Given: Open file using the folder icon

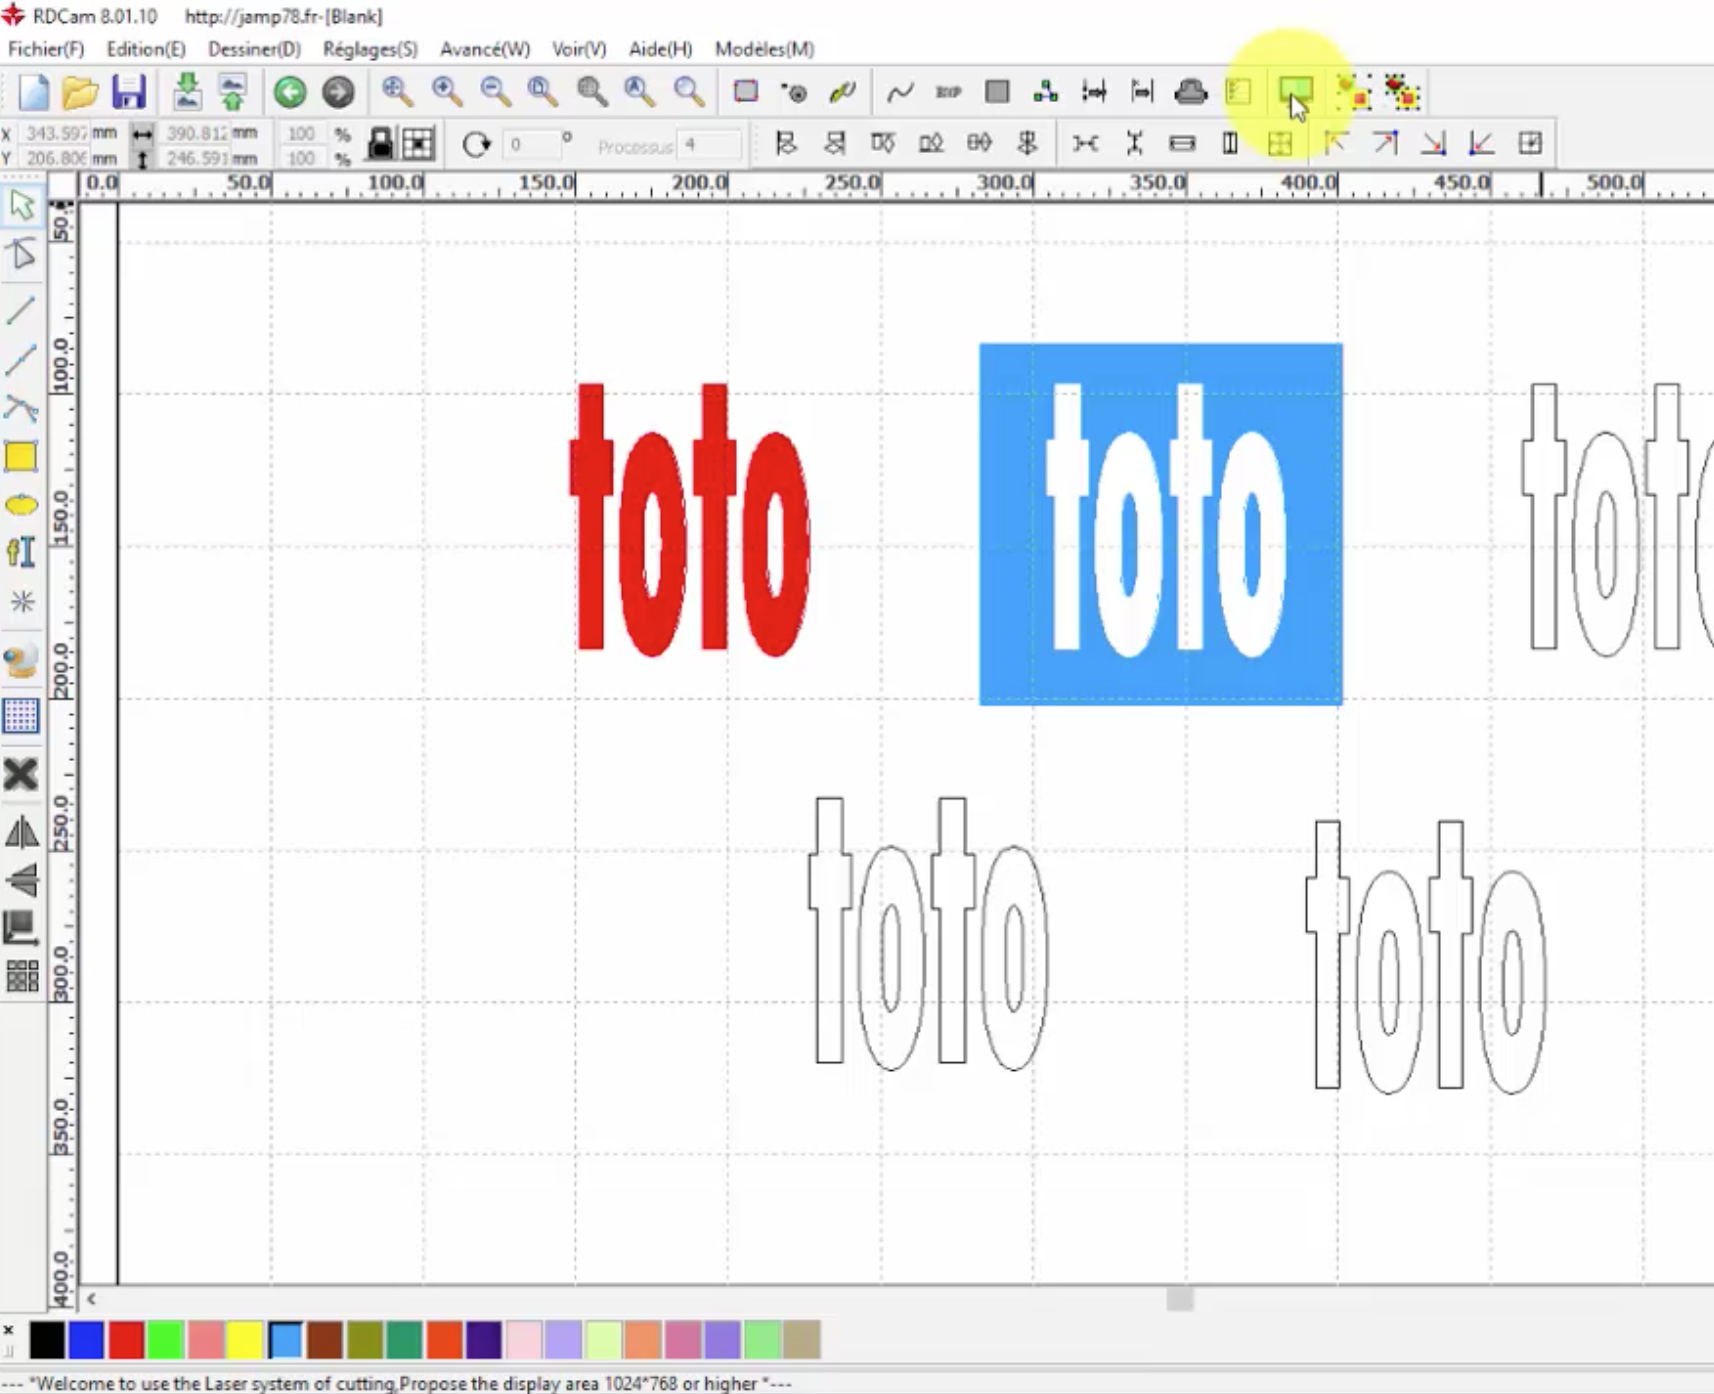Looking at the screenshot, I should (80, 92).
